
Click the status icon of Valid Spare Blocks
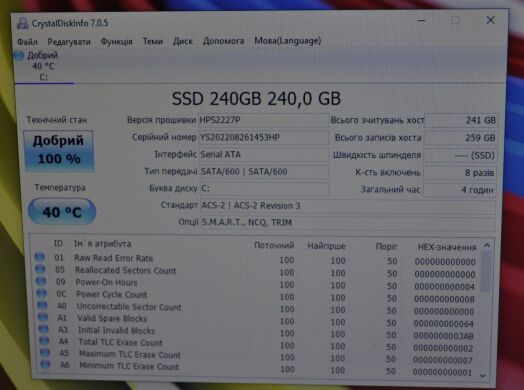43,317
